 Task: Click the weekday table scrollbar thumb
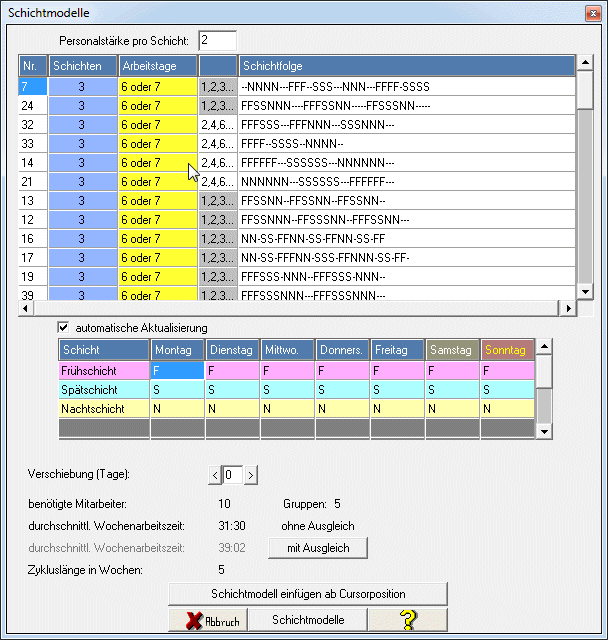coord(544,371)
